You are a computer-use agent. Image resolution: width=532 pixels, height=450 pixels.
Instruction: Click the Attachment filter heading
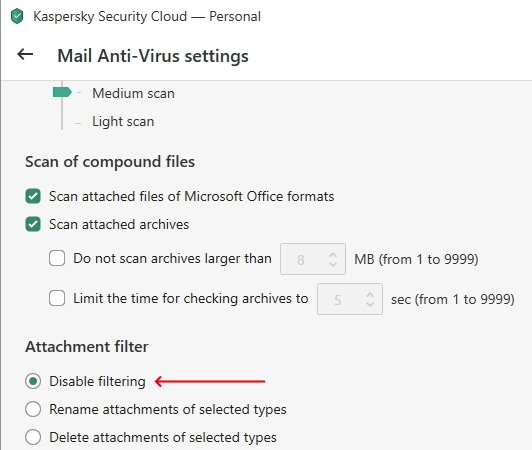[x=87, y=346]
